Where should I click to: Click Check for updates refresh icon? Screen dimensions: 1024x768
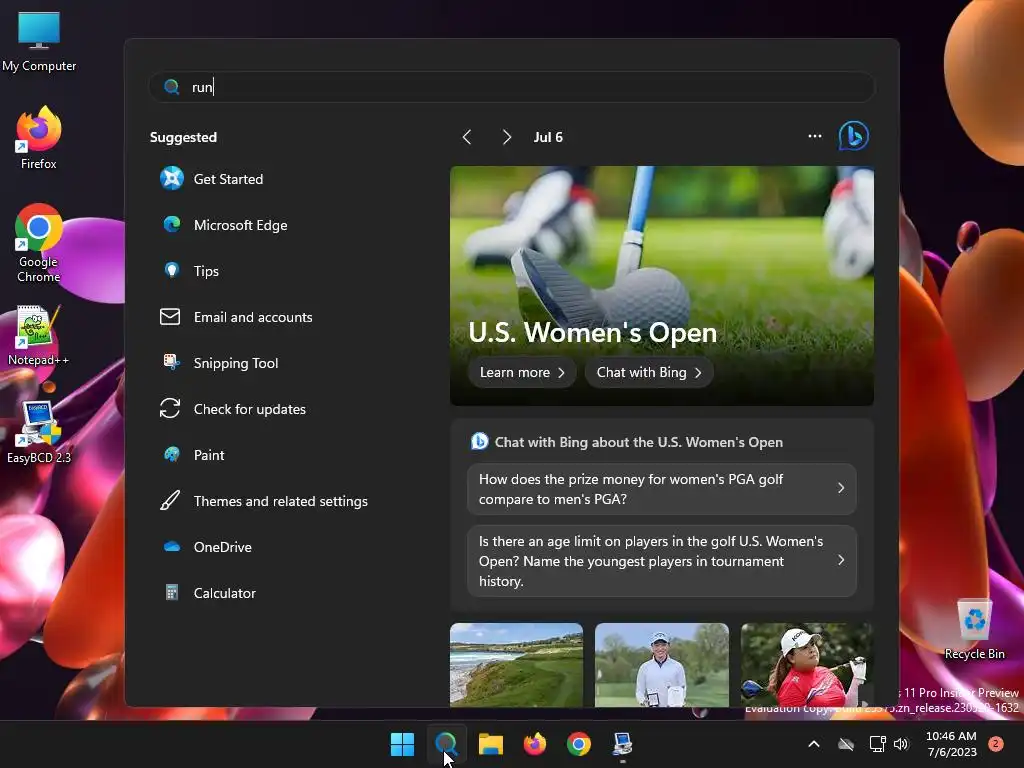point(170,409)
